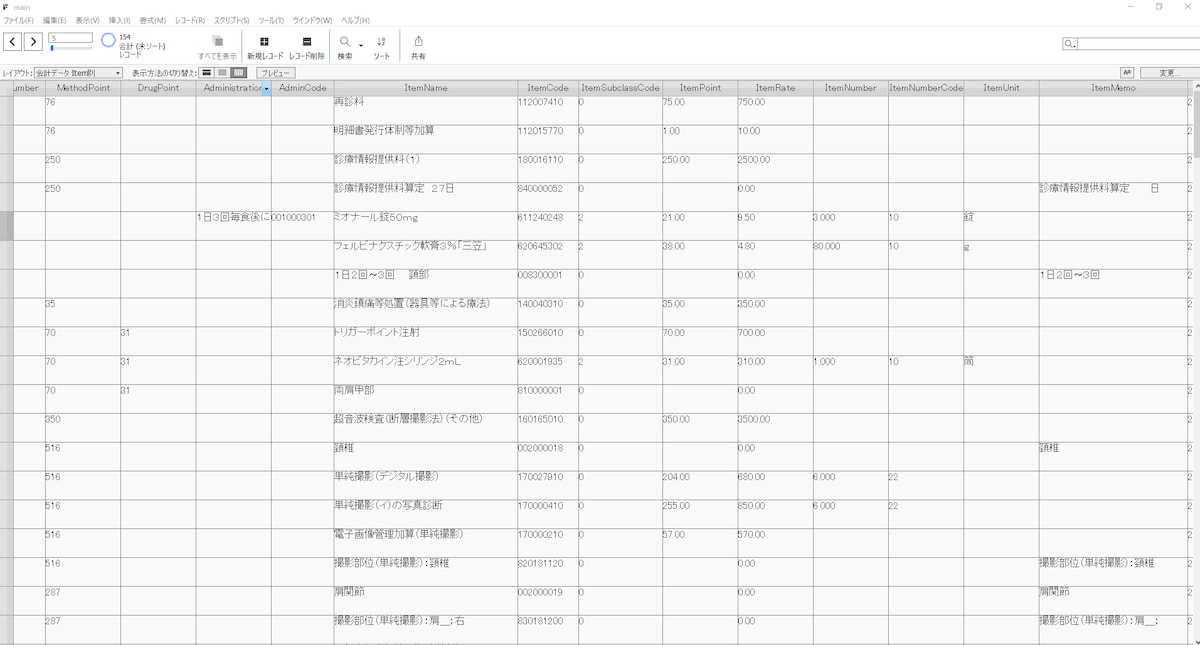Open the 挿入(I) menu
Screen dimensions: 1200x645
119,20
